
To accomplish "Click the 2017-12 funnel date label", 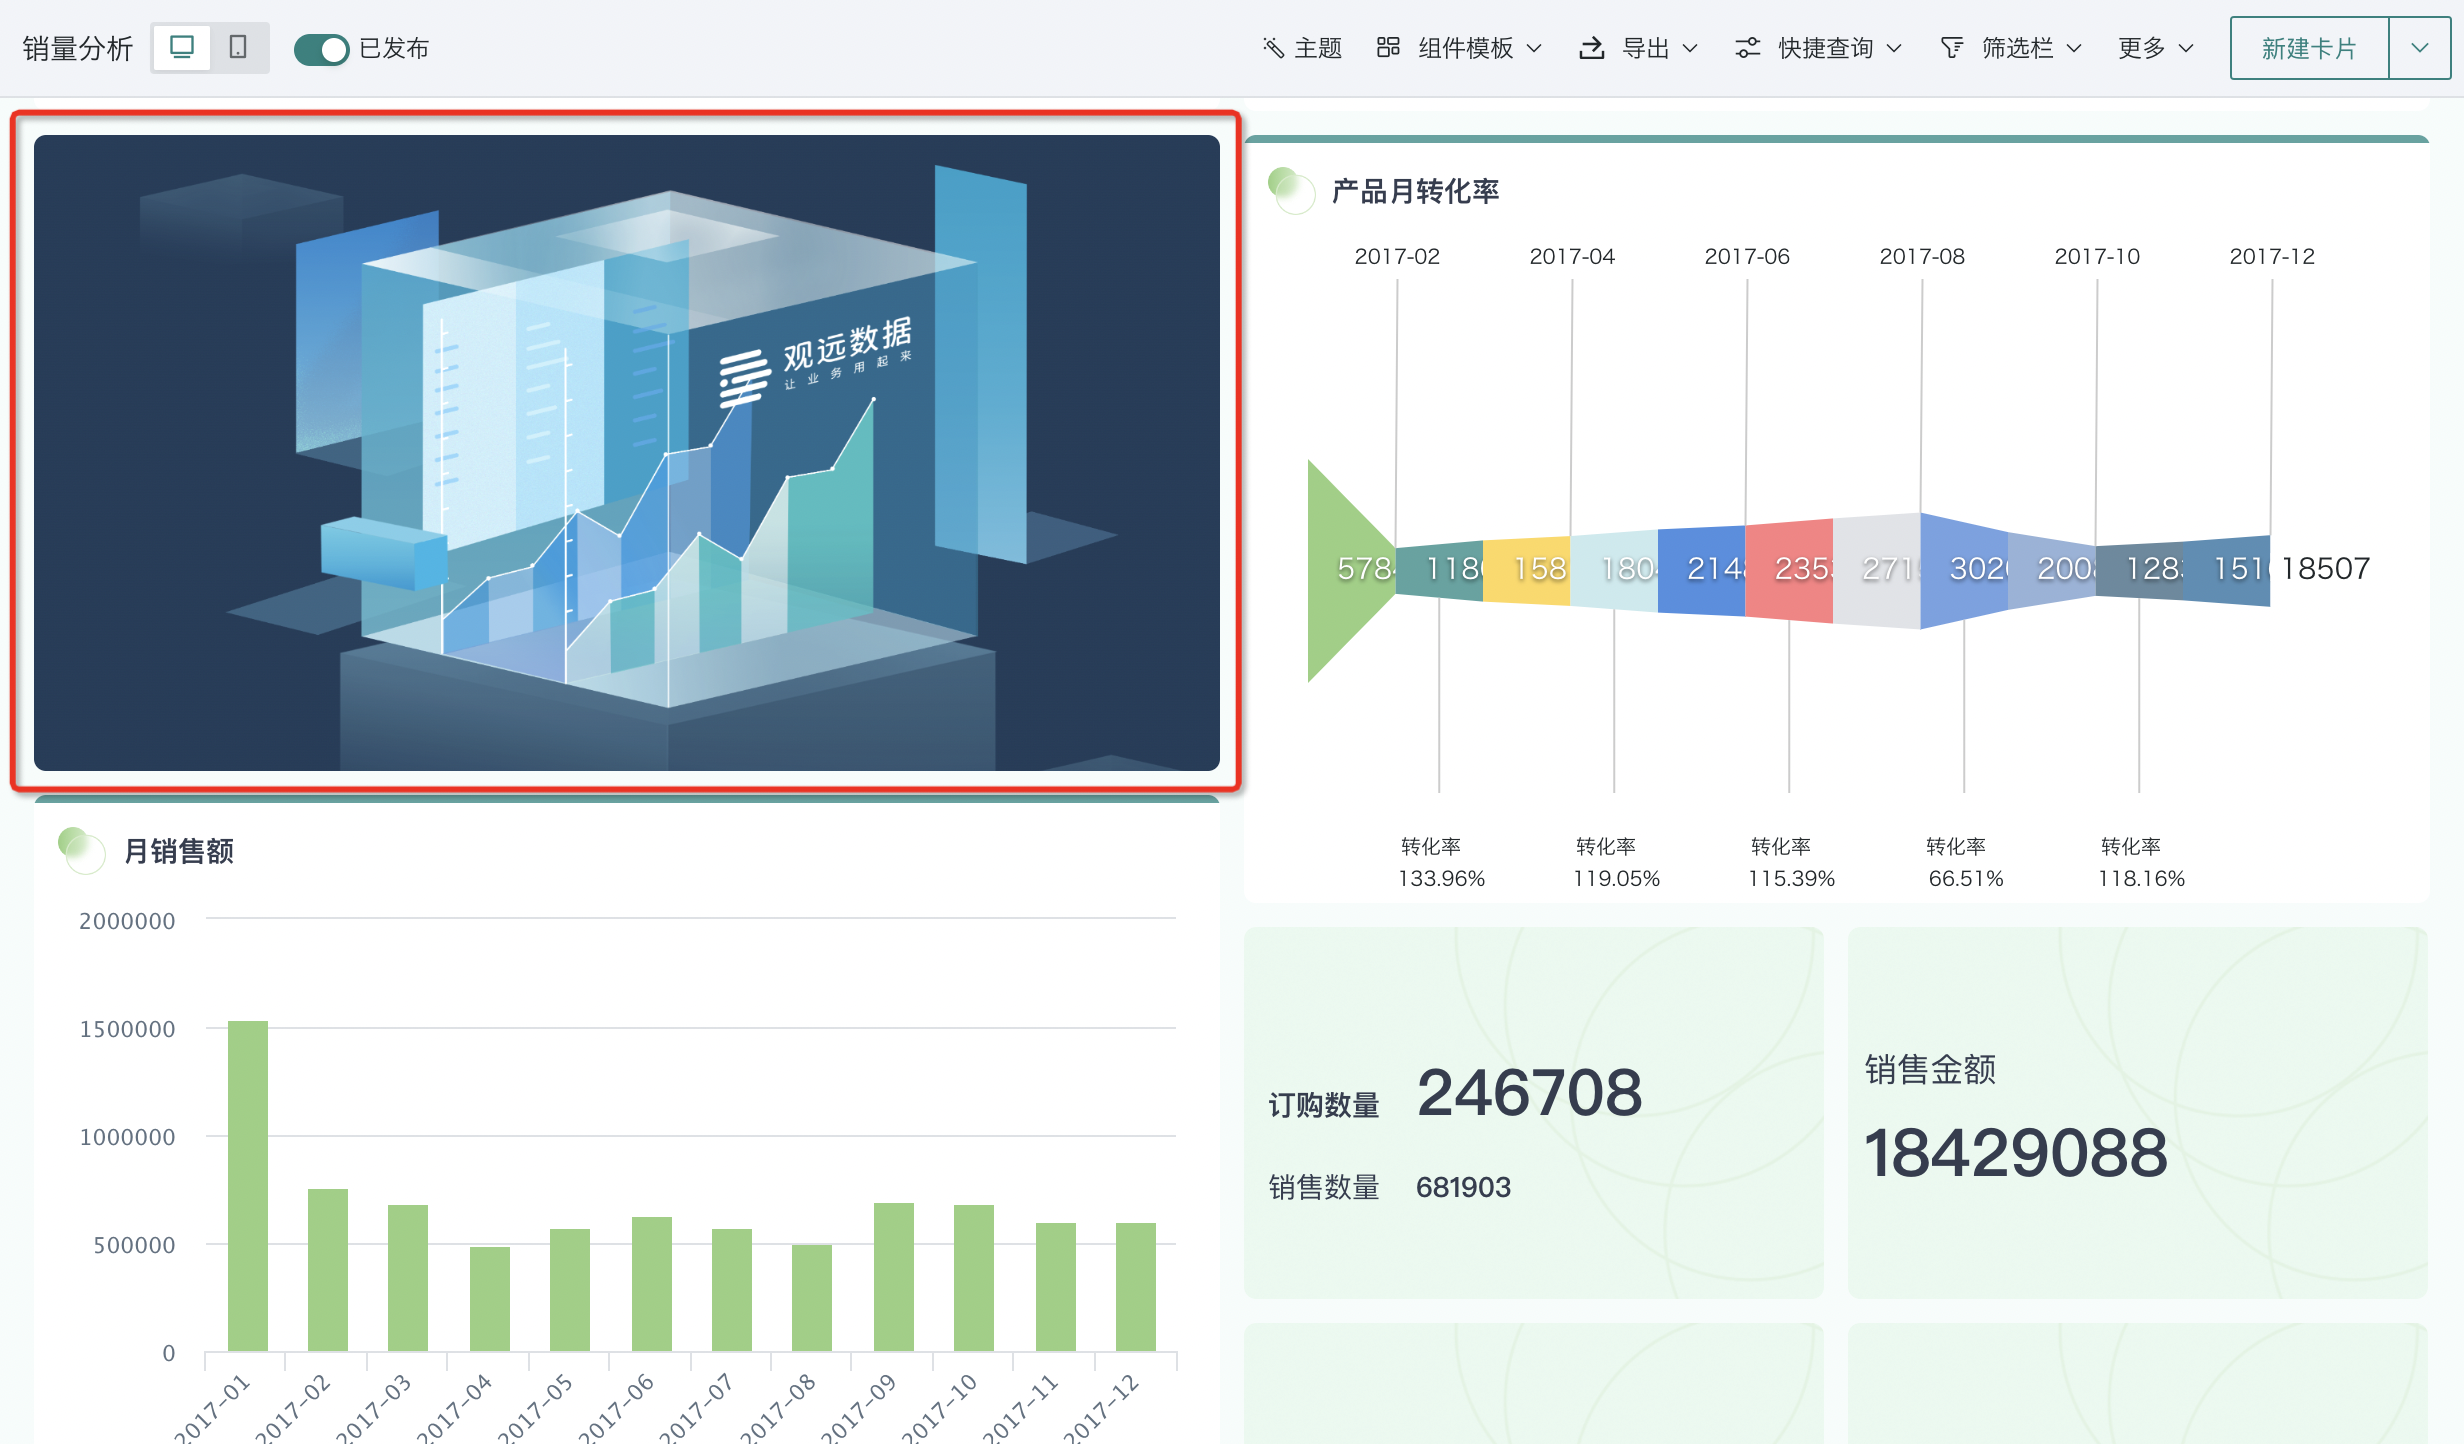I will [2272, 256].
